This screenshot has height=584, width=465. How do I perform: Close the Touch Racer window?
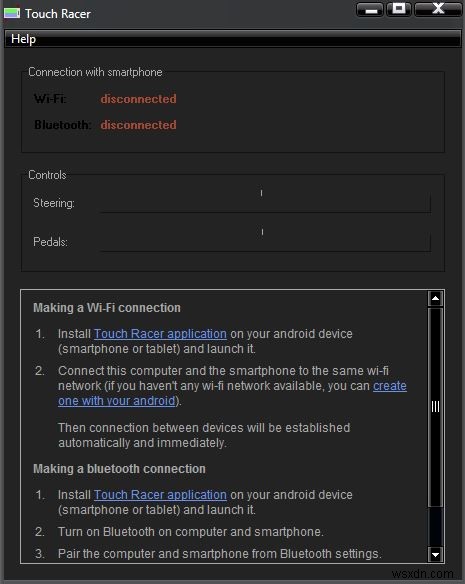pyautogui.click(x=438, y=9)
